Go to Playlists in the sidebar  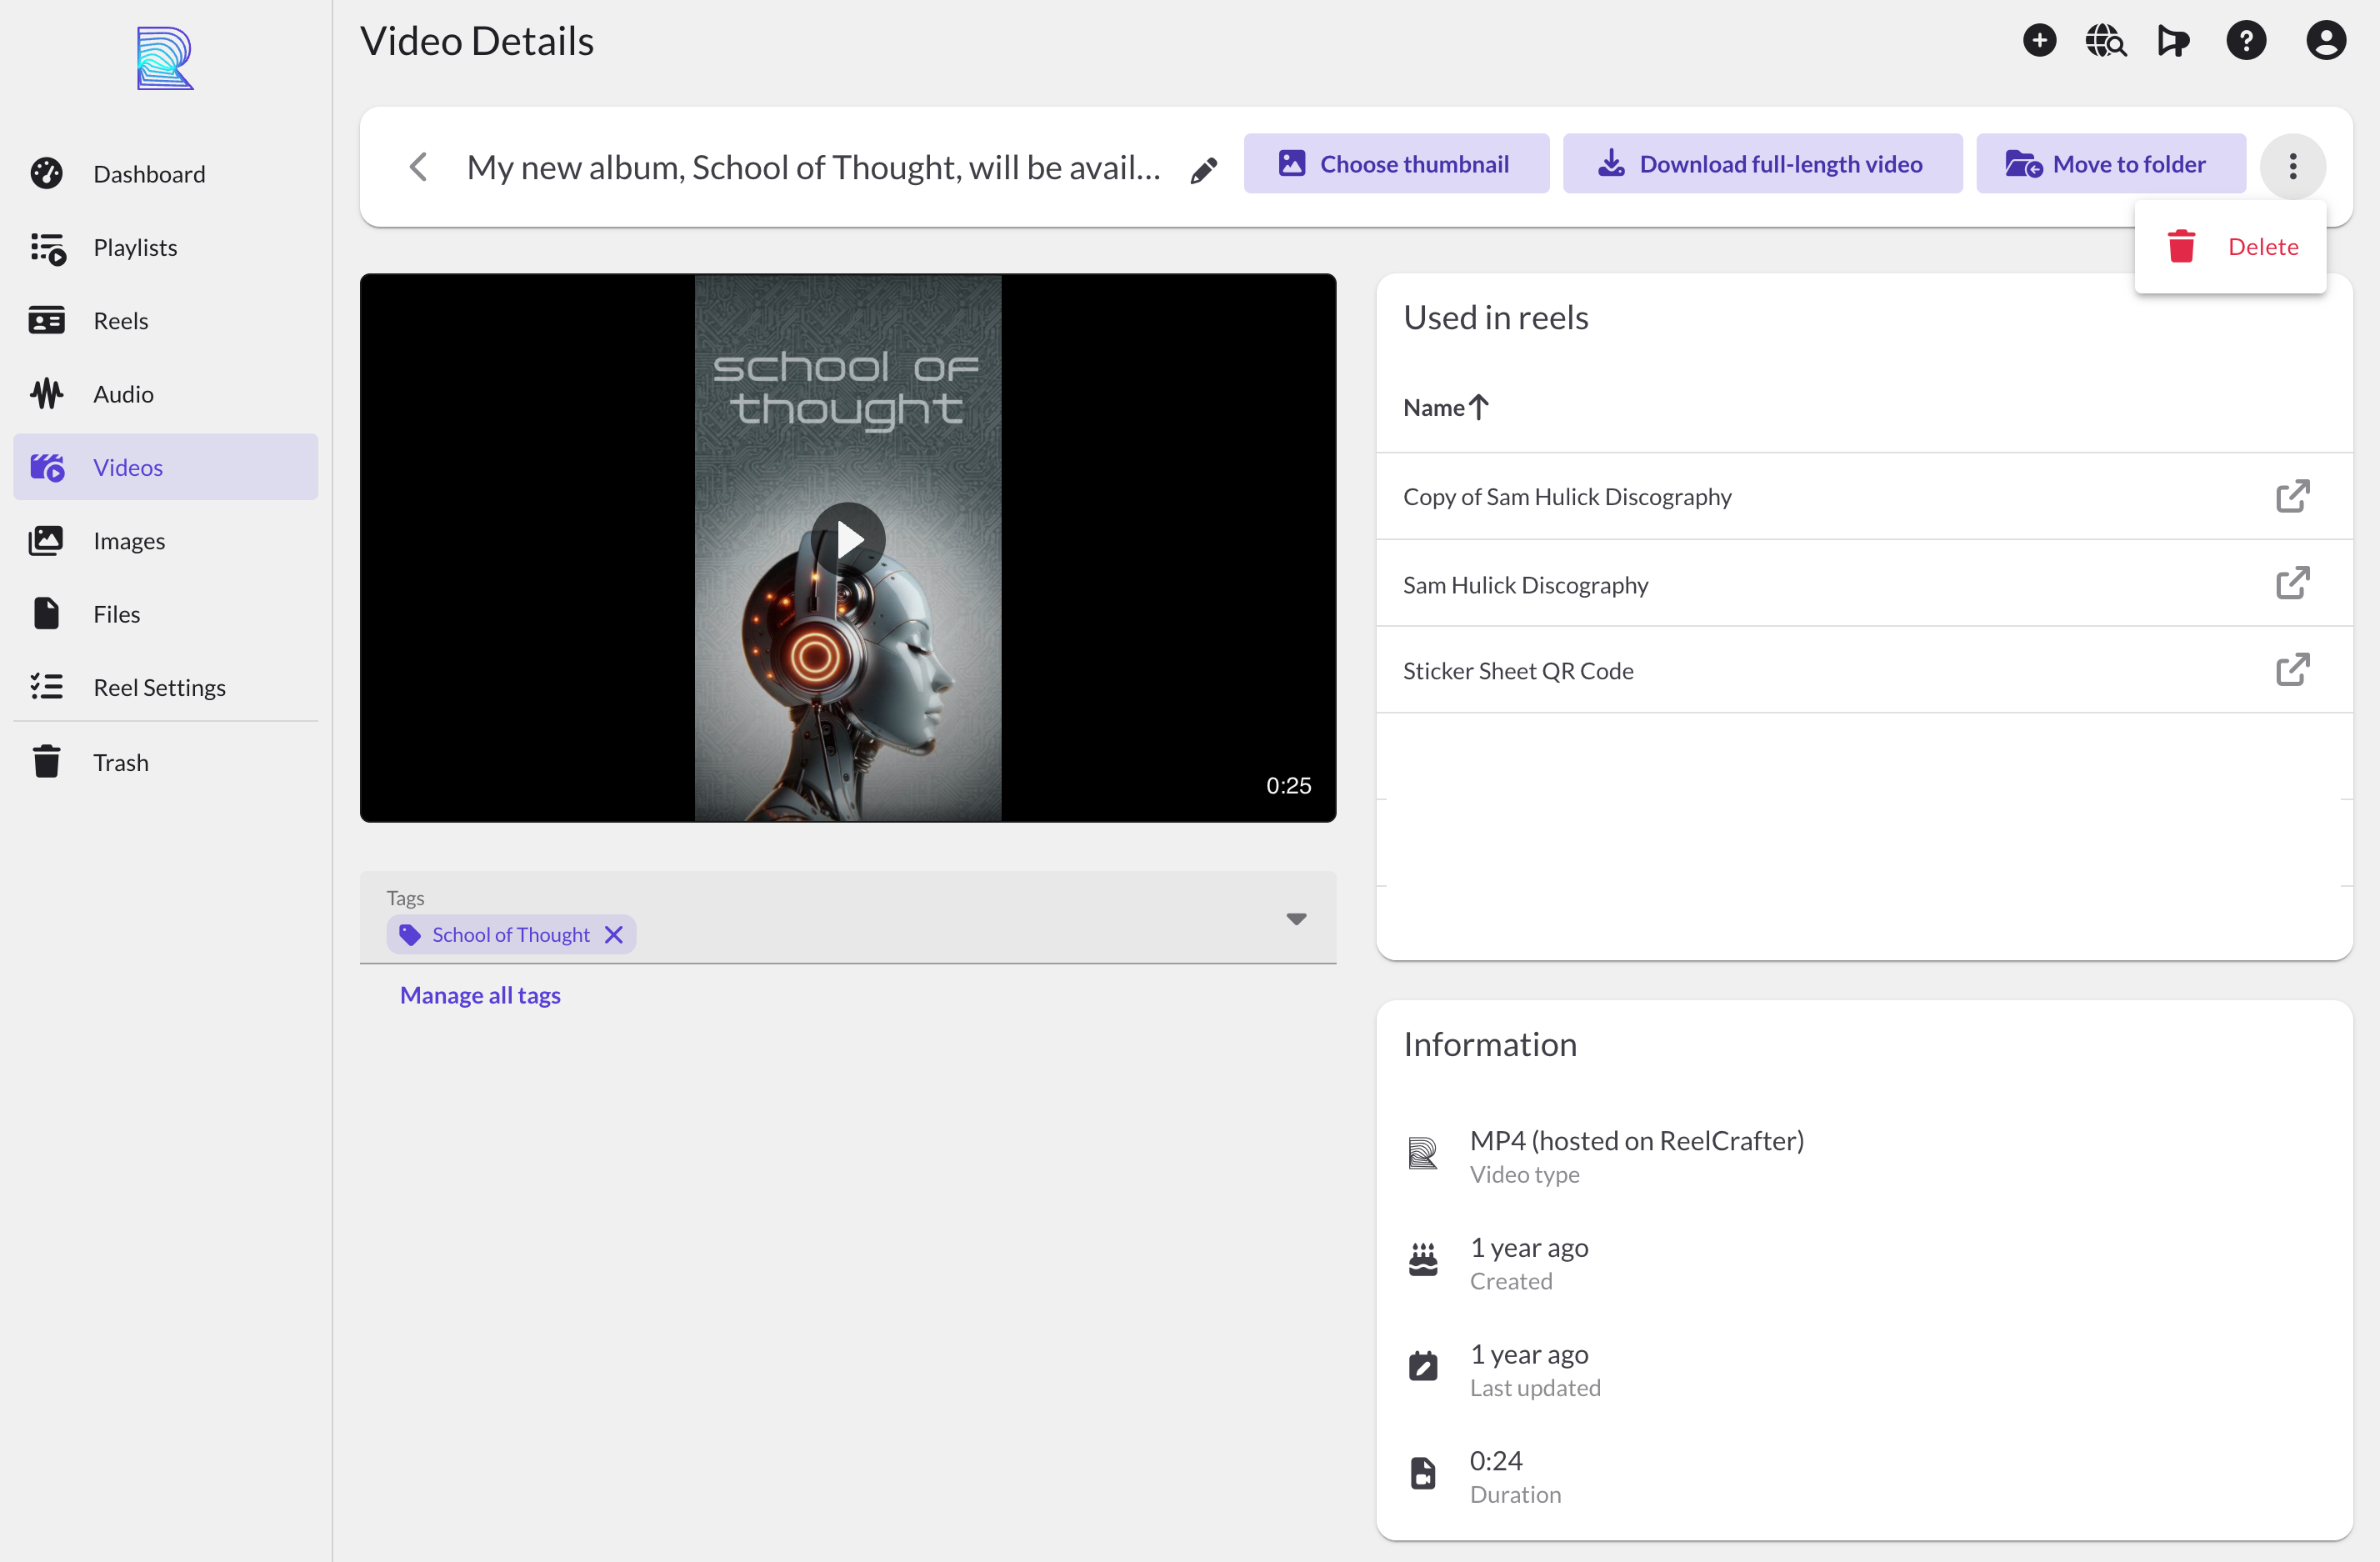pyautogui.click(x=135, y=247)
